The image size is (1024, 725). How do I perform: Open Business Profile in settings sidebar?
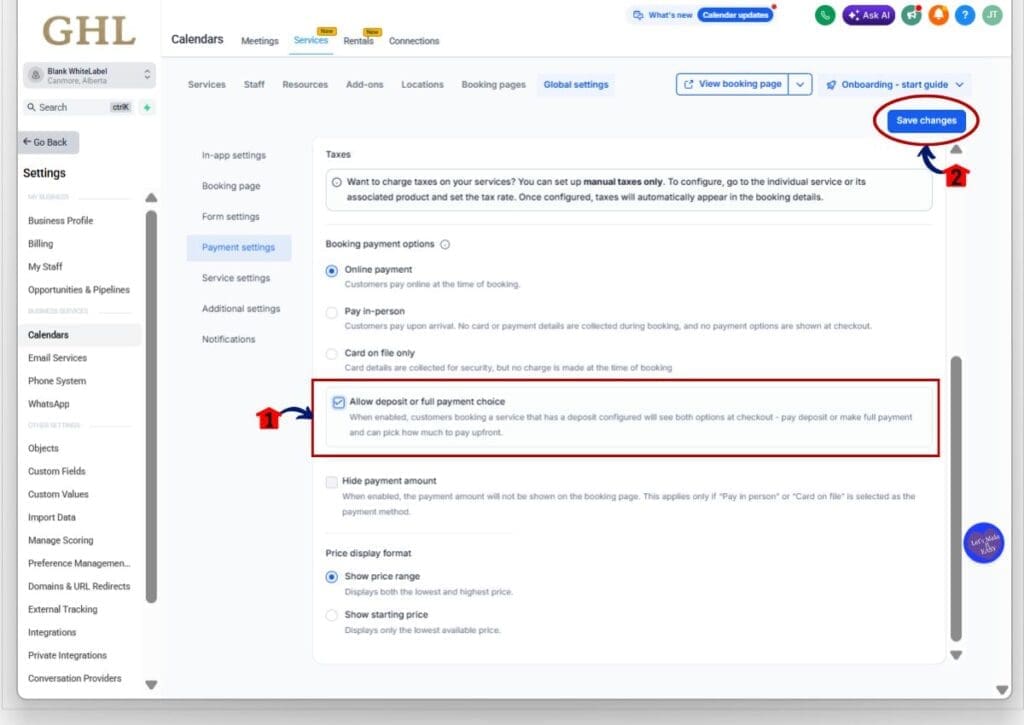click(x=60, y=221)
